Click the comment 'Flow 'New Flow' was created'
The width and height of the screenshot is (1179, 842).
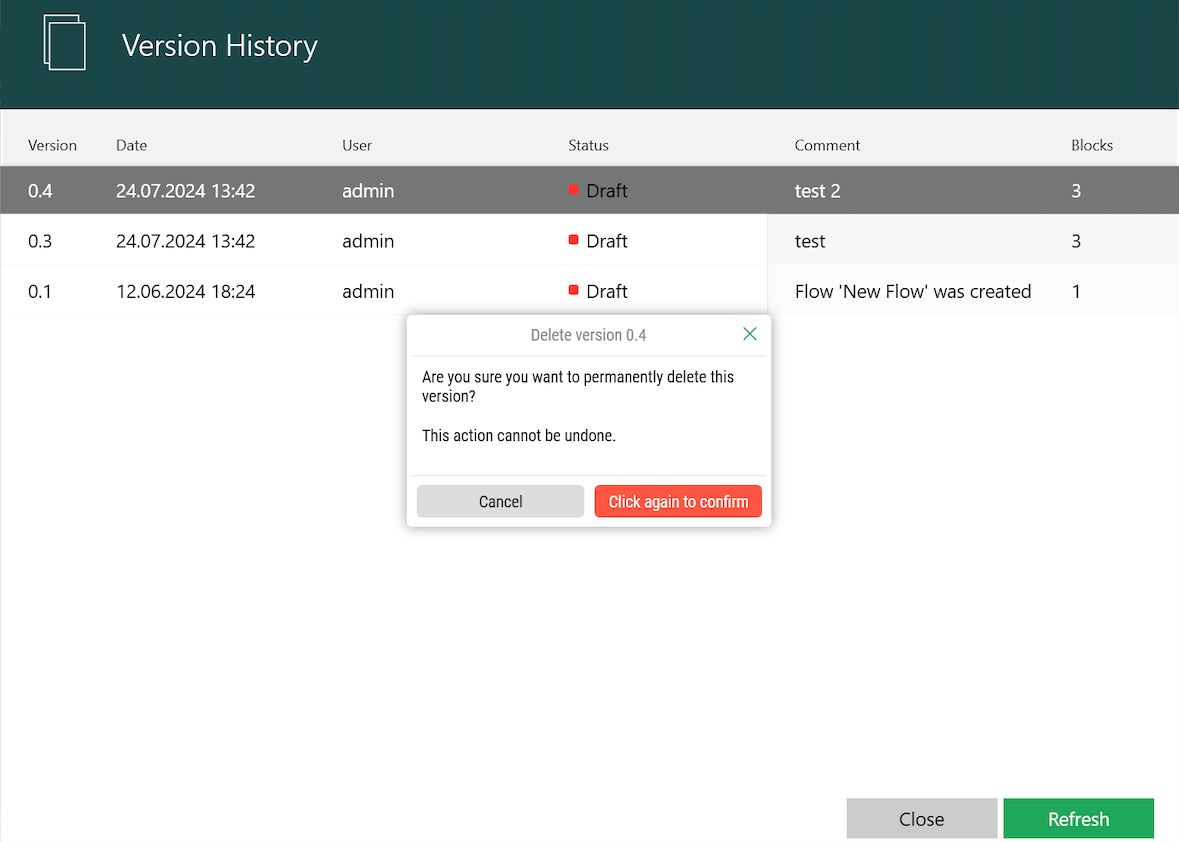(x=913, y=291)
